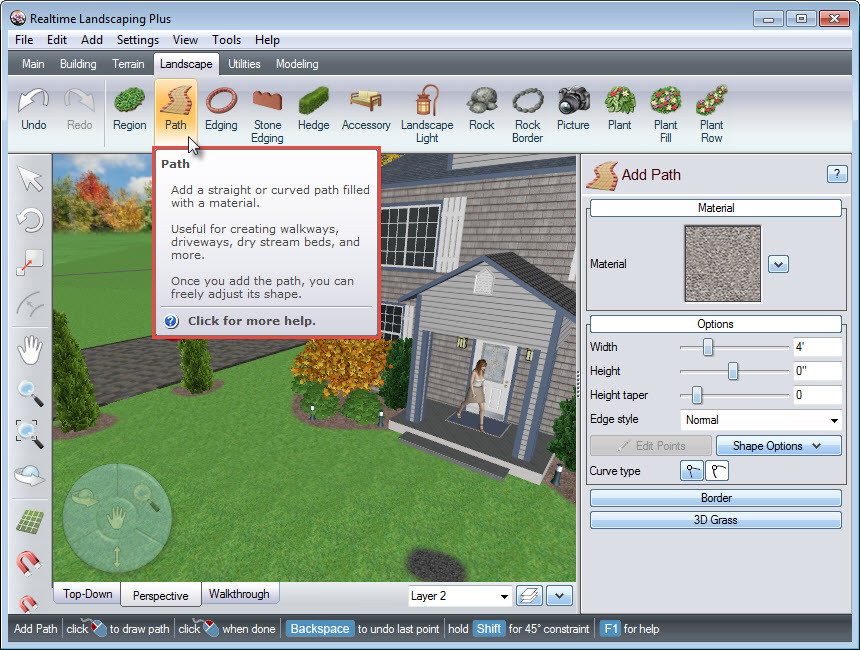This screenshot has height=650, width=860.
Task: Select the Plant Row tool
Action: (x=711, y=115)
